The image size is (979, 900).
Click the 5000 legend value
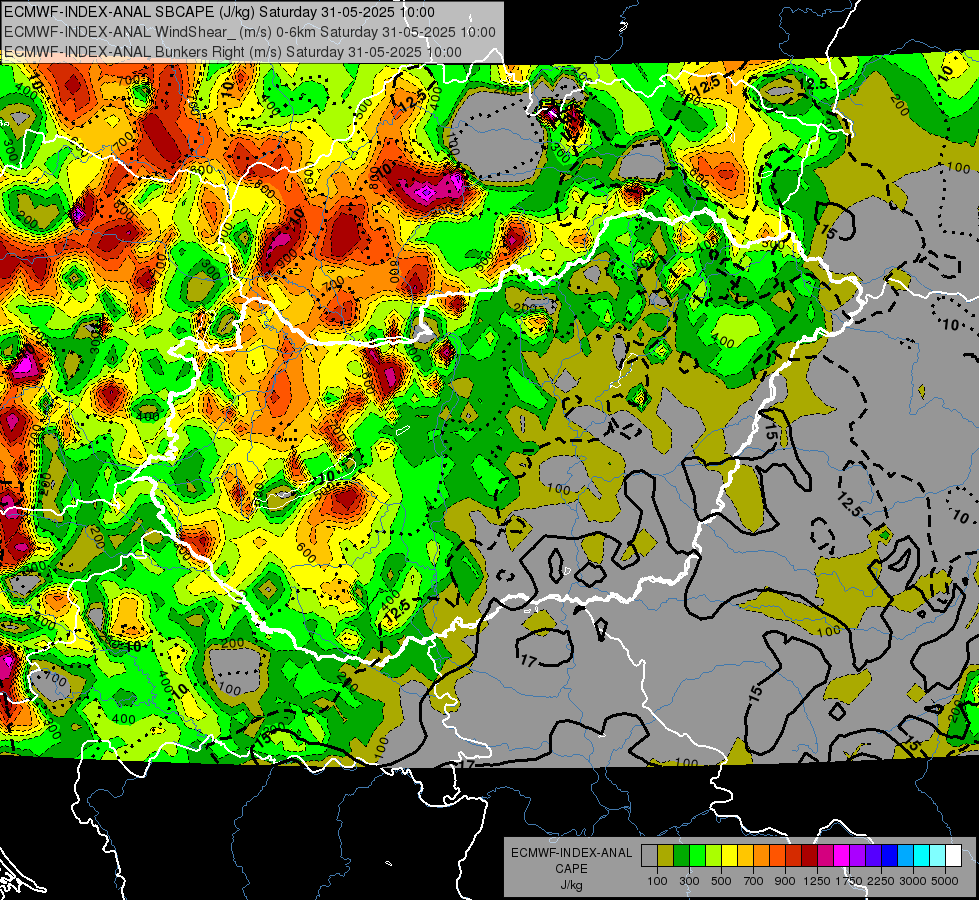click(x=945, y=881)
